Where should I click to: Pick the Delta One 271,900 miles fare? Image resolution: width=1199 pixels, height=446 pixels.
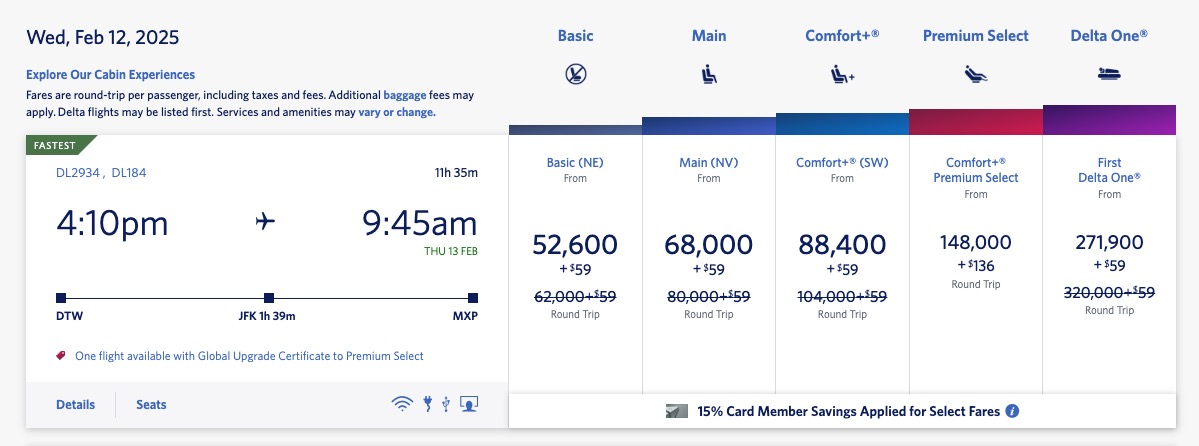click(x=1109, y=244)
